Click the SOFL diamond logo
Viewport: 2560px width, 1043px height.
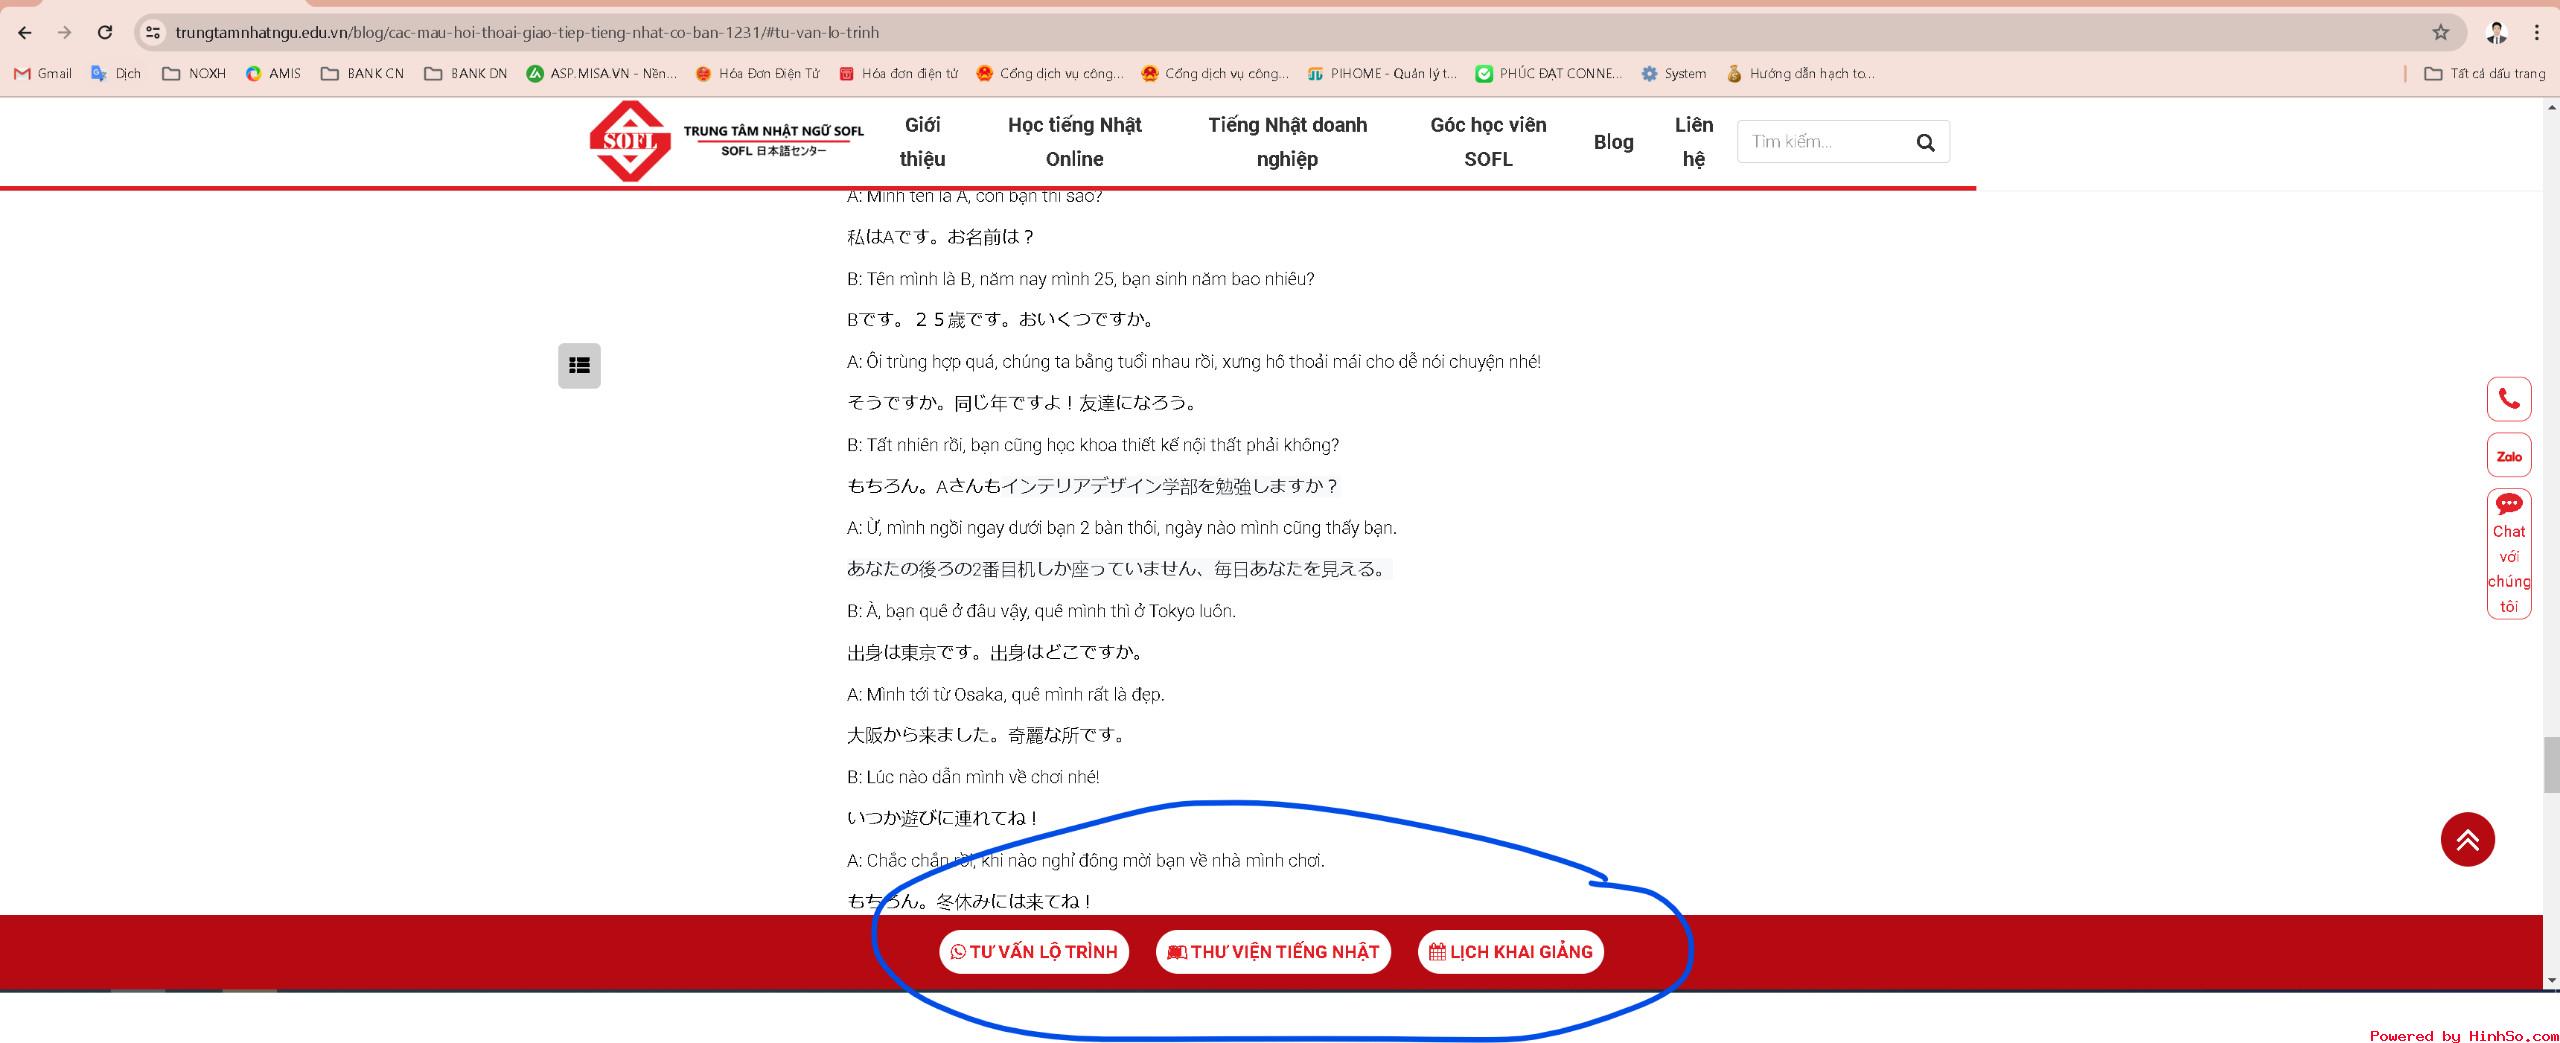click(630, 141)
